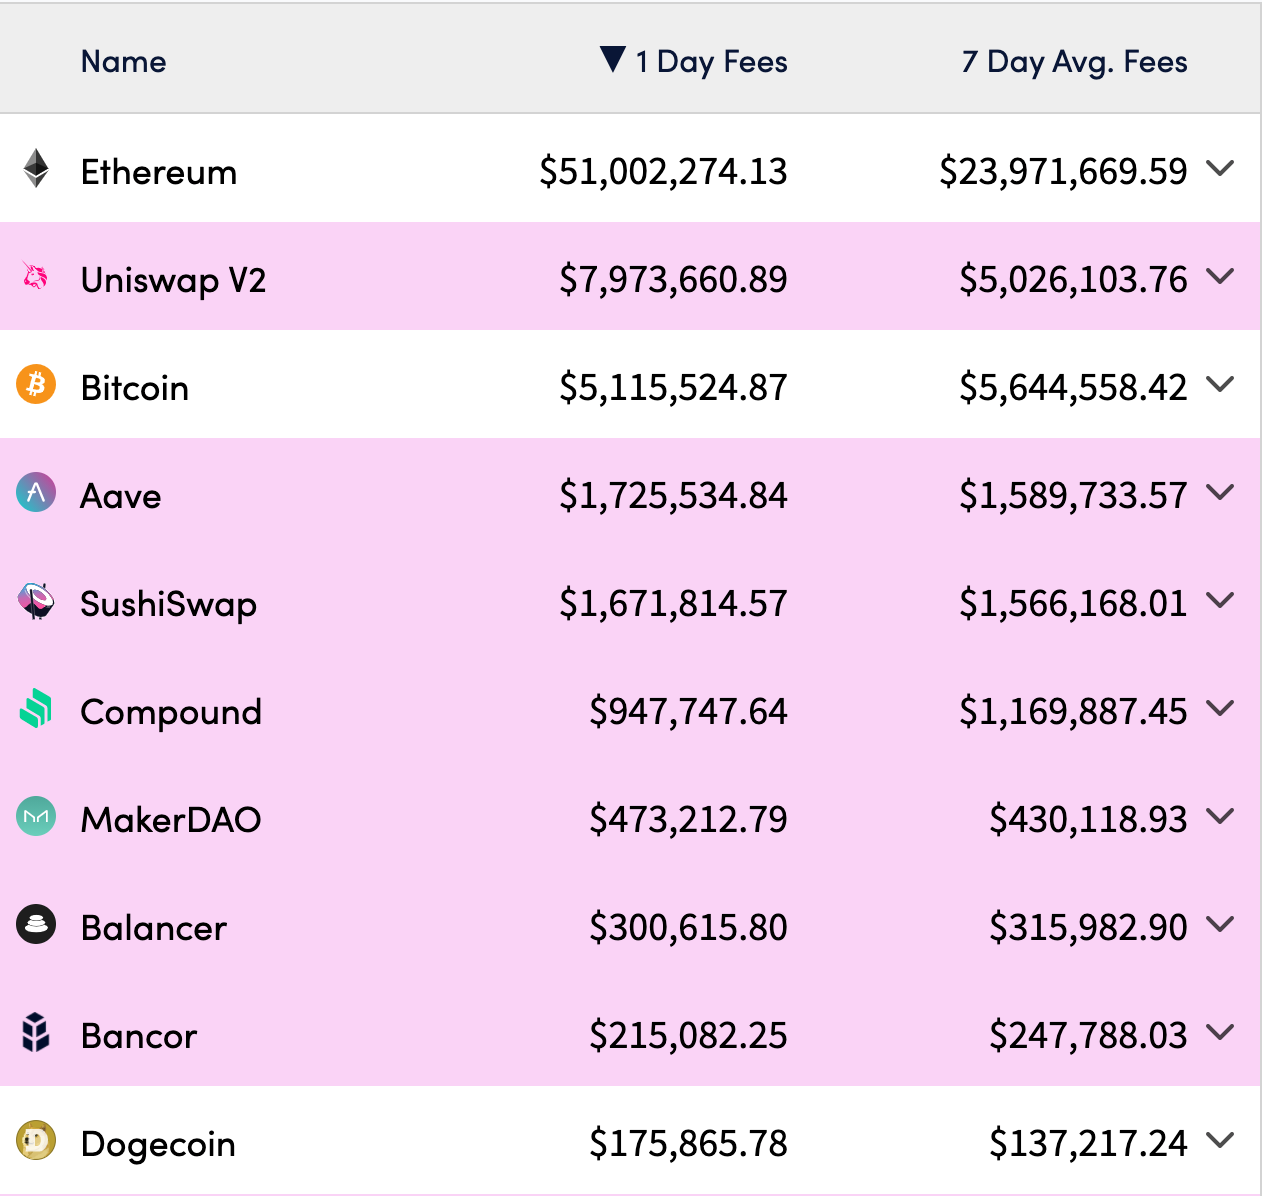Select the value $247,788.03
Image resolution: width=1262 pixels, height=1196 pixels.
pyautogui.click(x=1089, y=1036)
